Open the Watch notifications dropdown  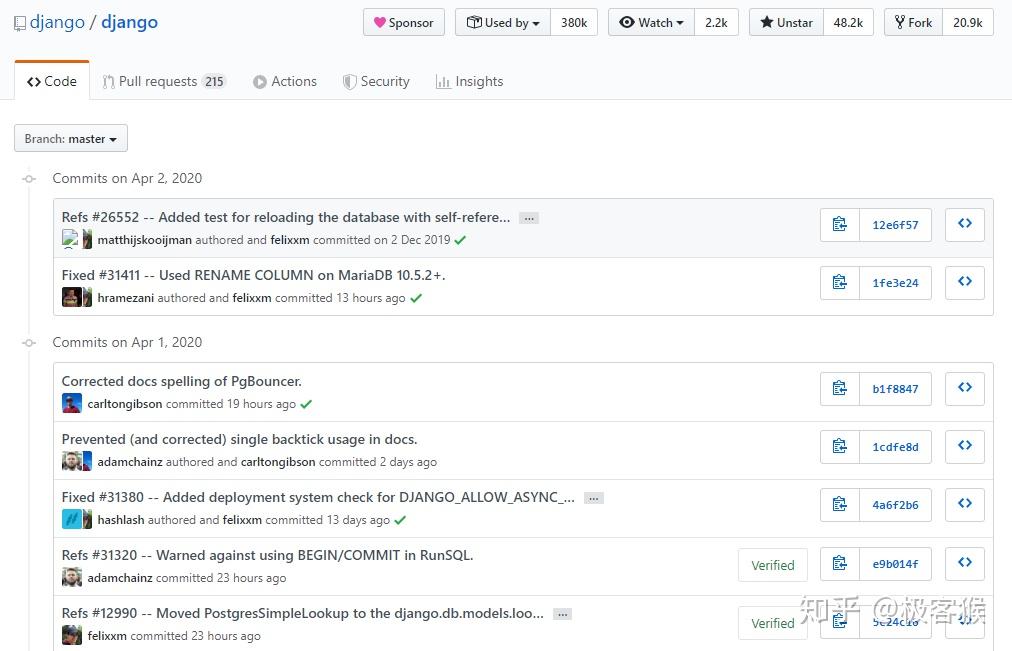pos(651,22)
